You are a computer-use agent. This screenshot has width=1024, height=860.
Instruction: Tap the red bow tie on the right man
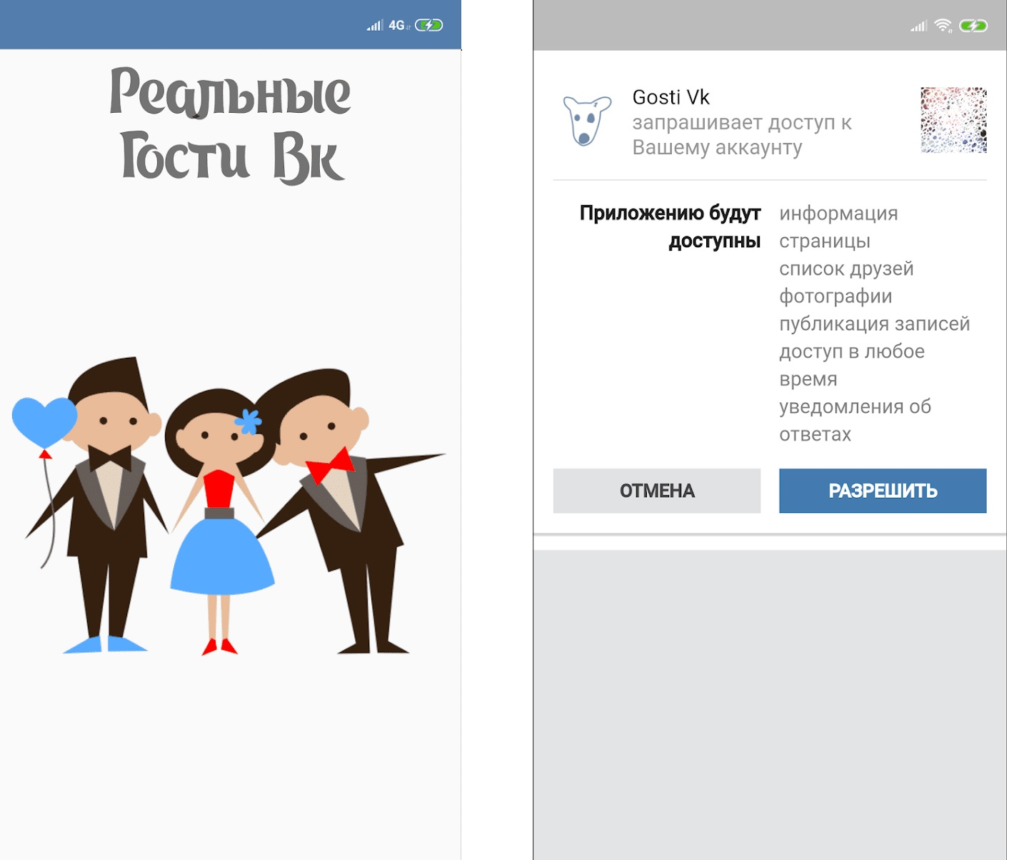[329, 465]
